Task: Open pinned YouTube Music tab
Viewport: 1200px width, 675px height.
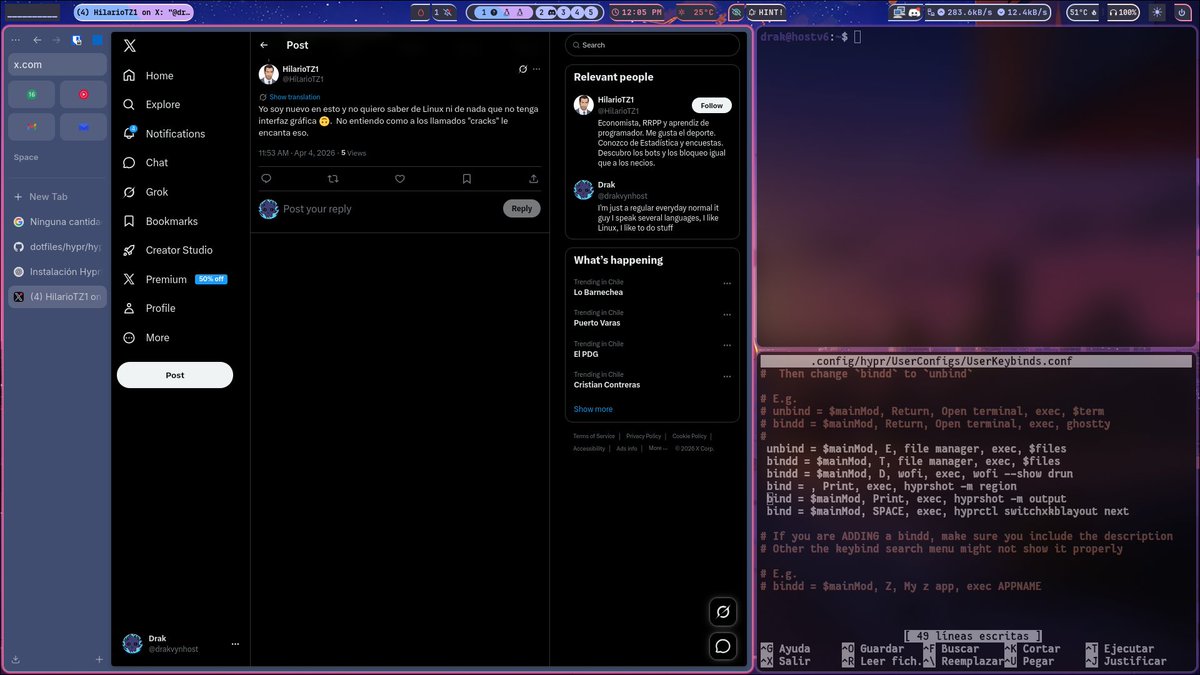Action: tap(83, 94)
